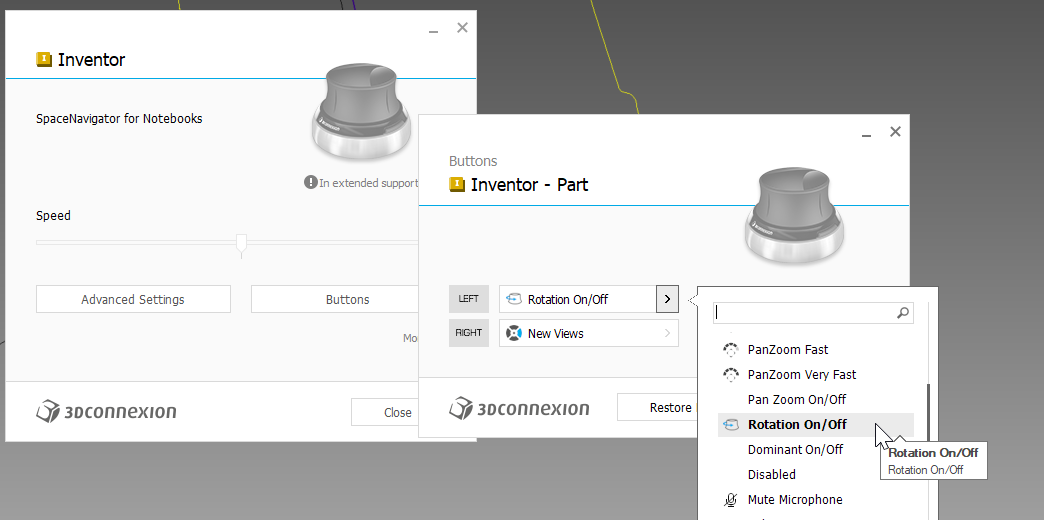Open the New Views RIGHT assignment field
The image size is (1044, 520).
point(589,333)
